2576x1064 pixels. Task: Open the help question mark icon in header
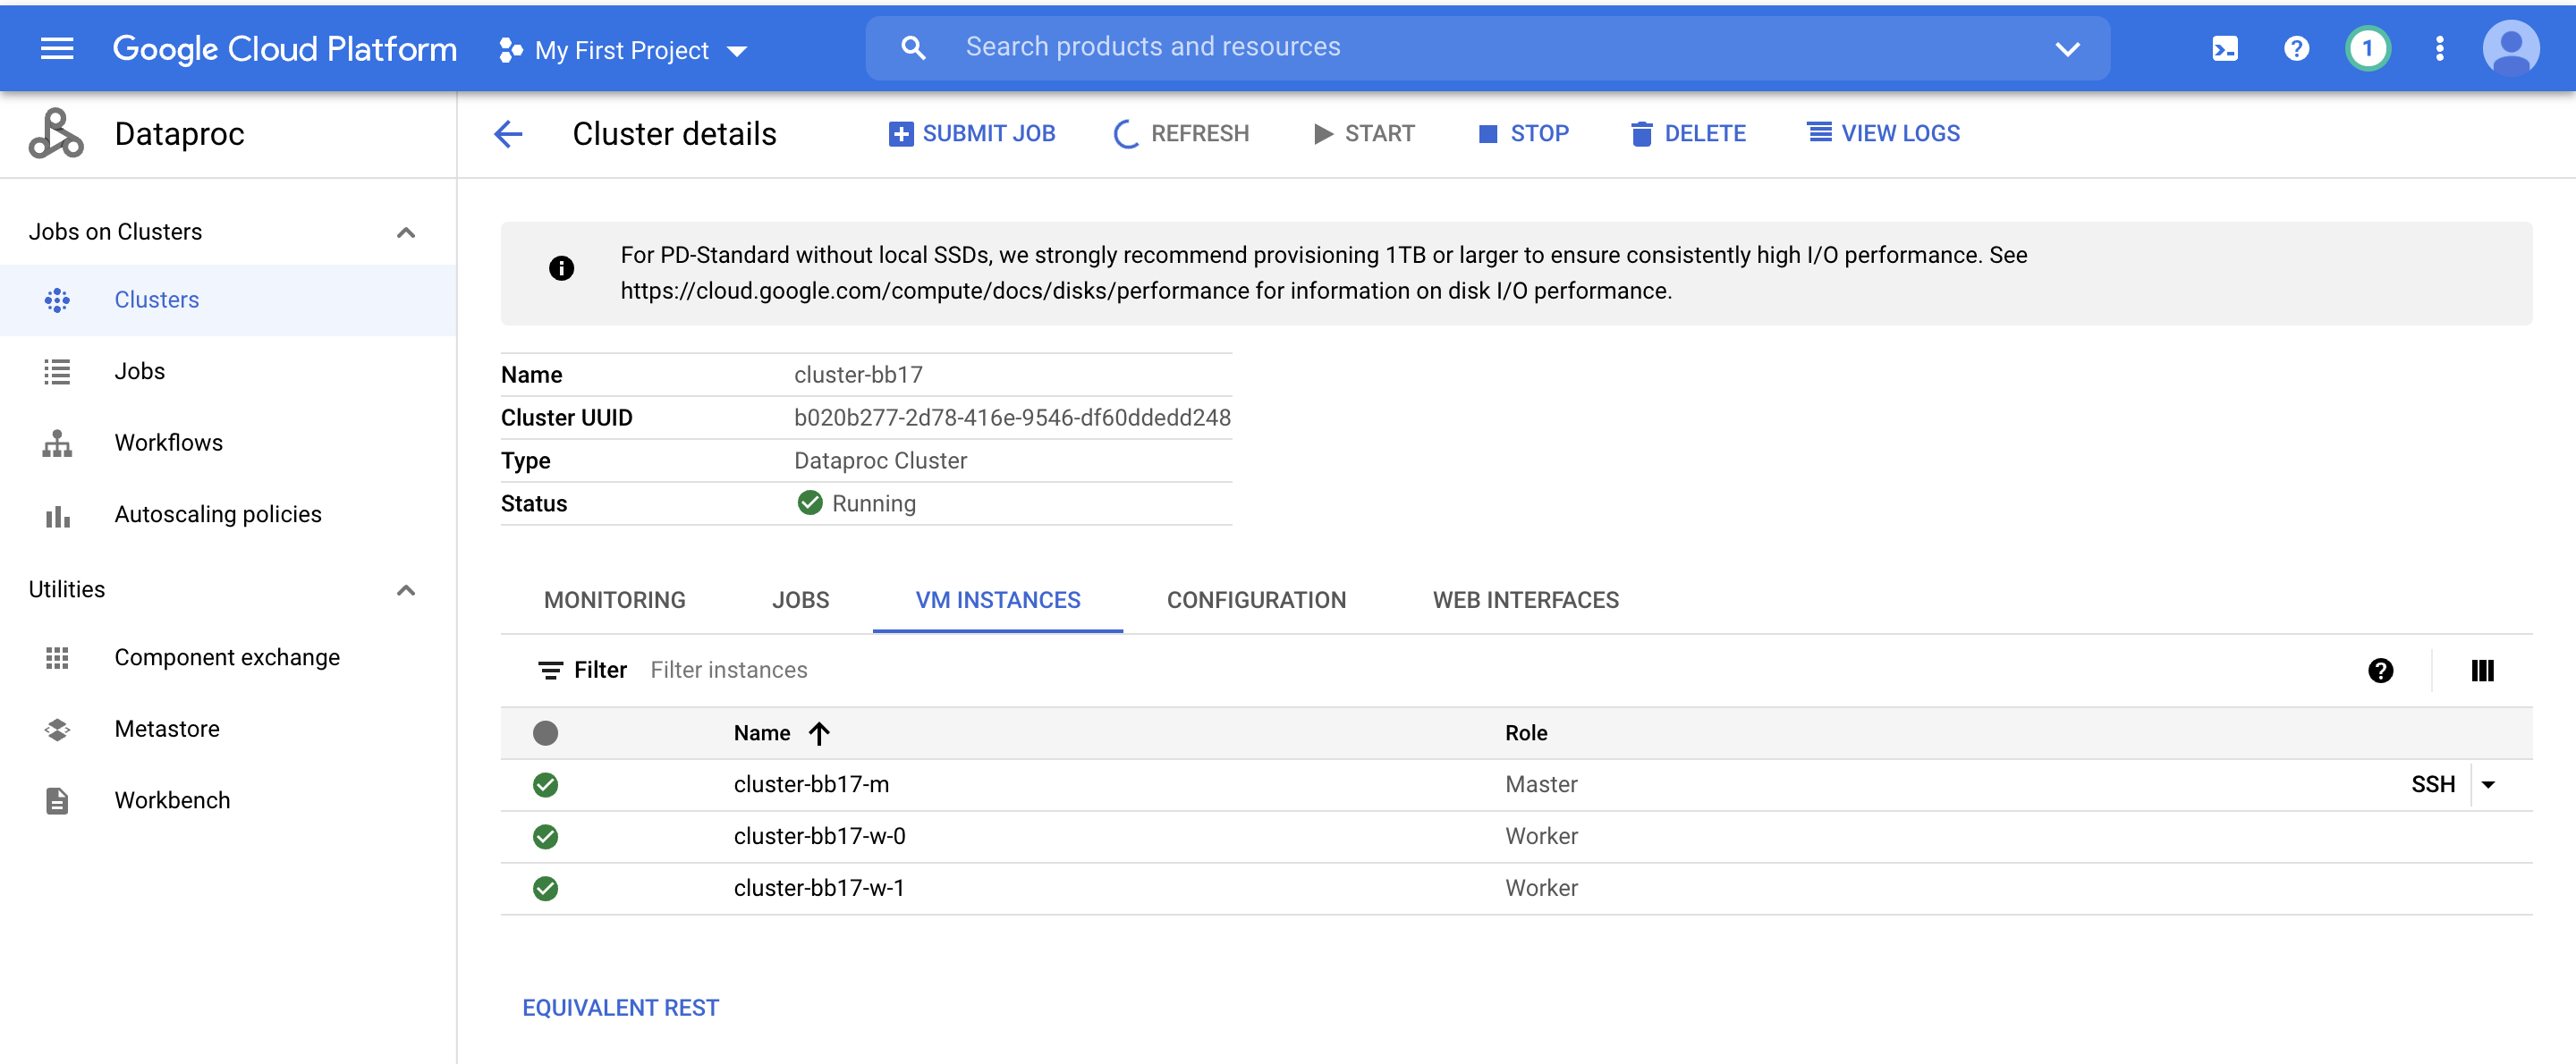tap(2296, 48)
